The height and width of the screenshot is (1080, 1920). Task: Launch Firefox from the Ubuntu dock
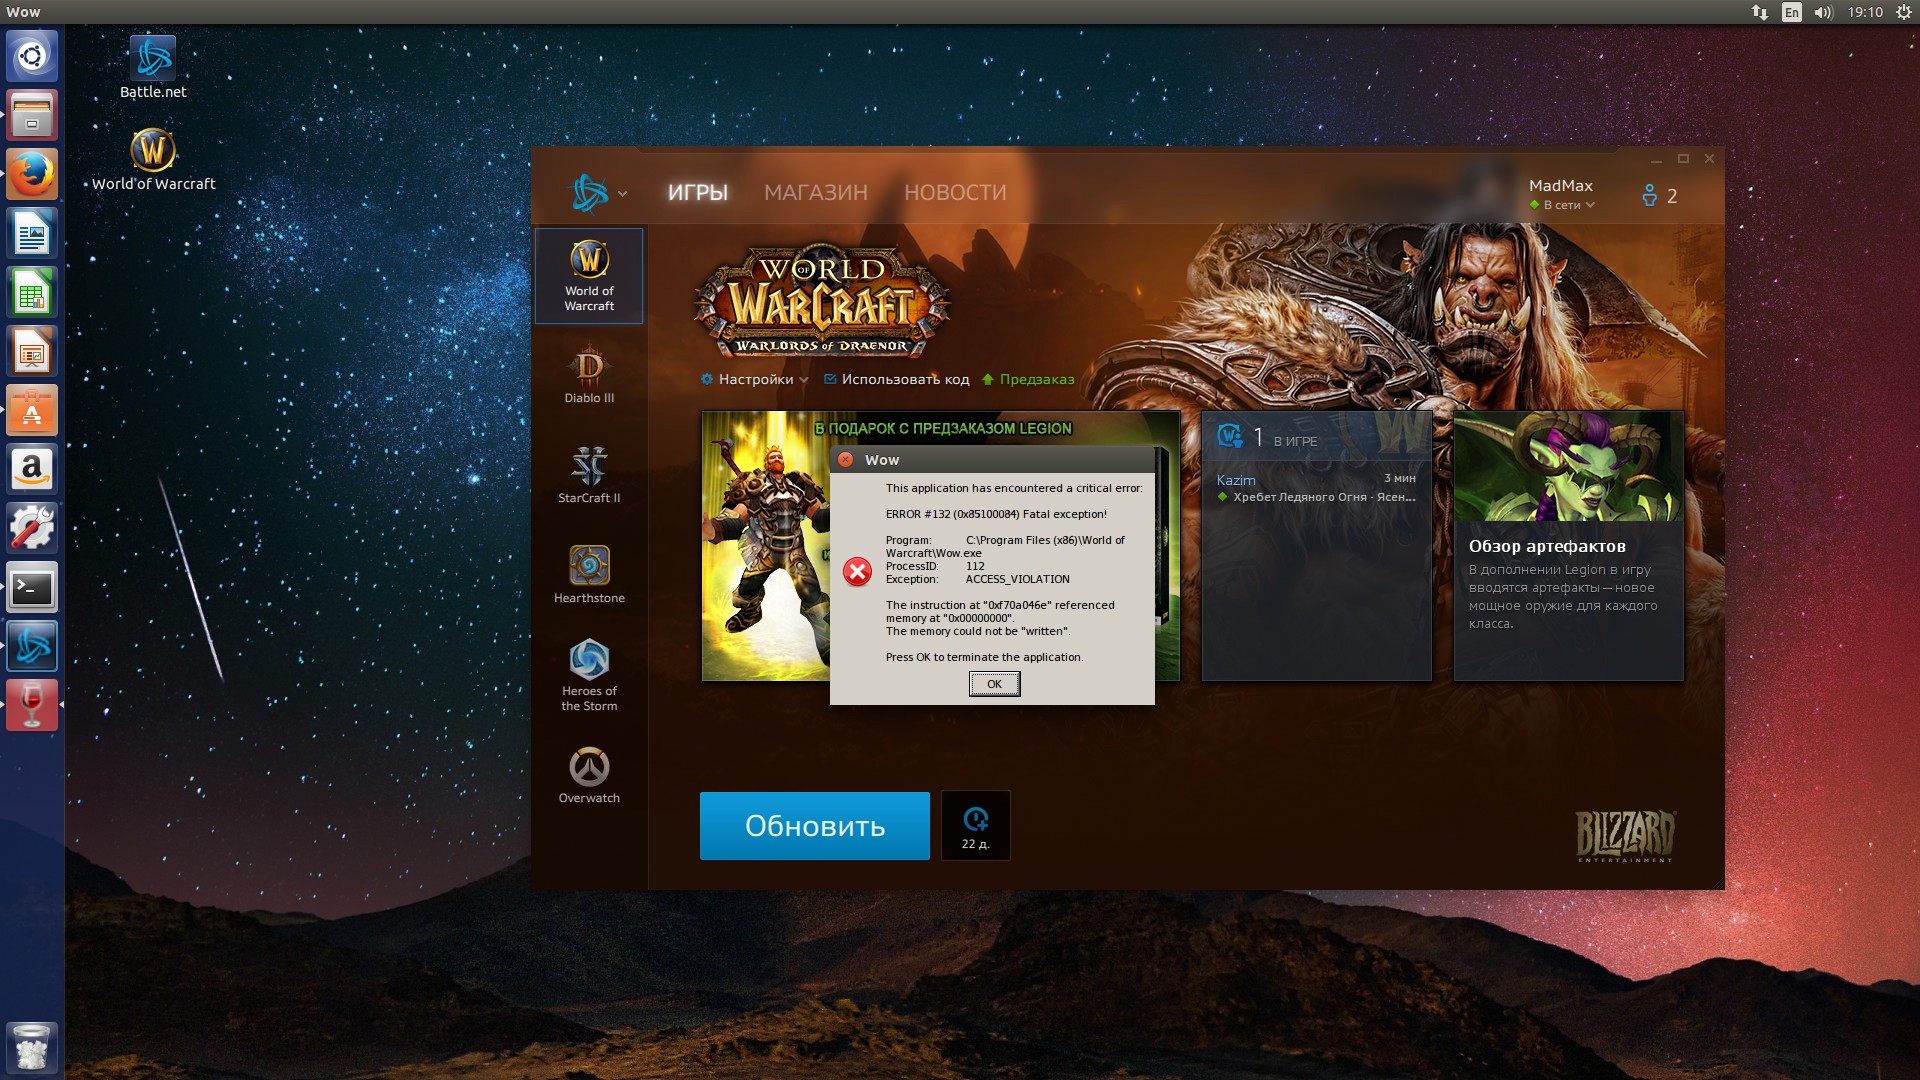[32, 175]
